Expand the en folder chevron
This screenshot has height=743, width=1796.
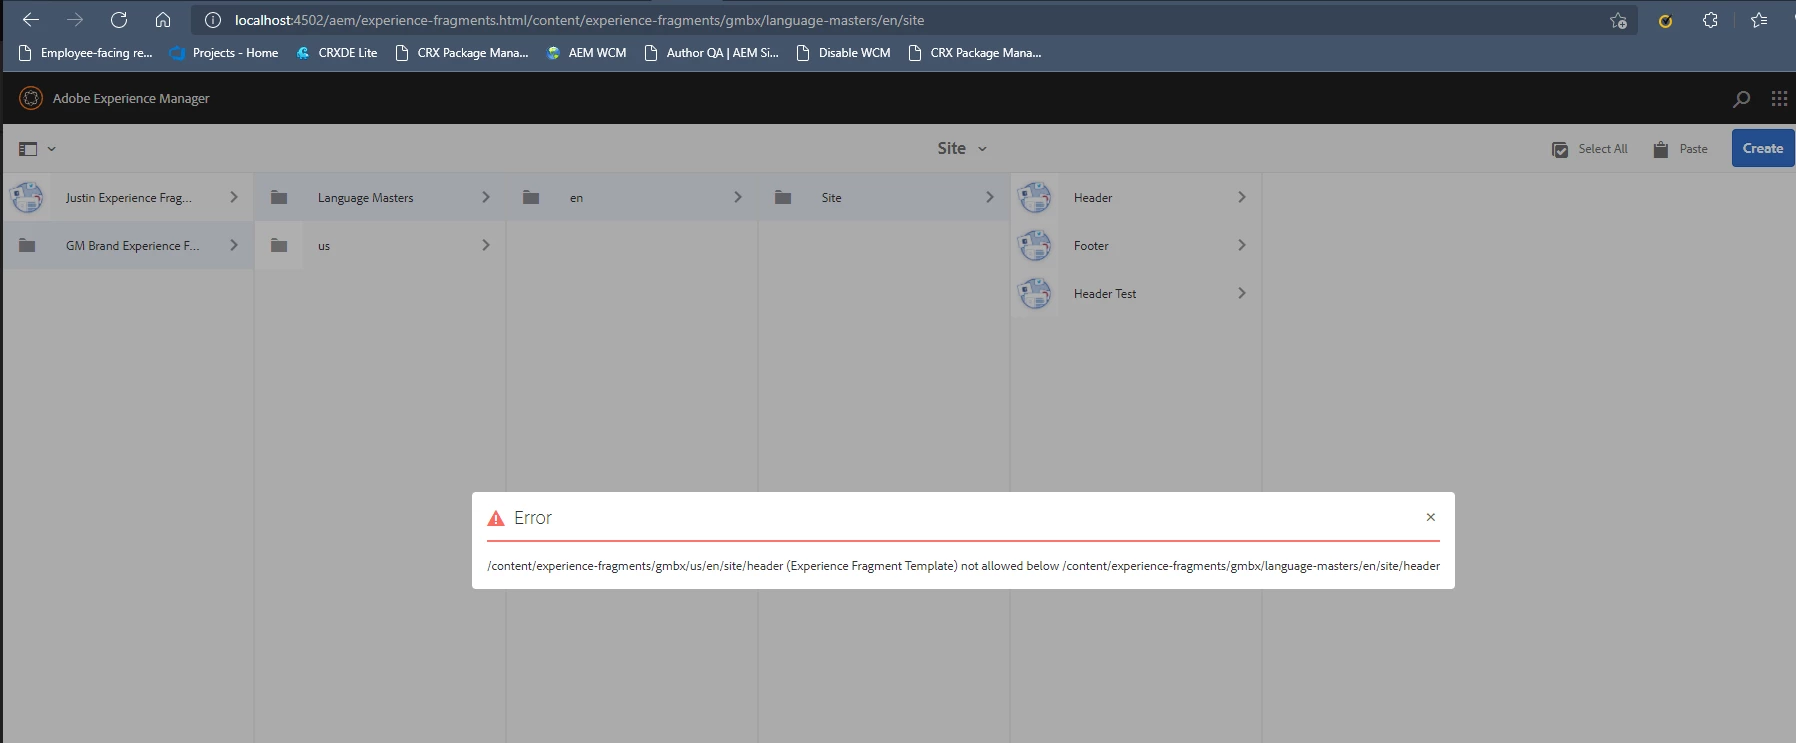coord(738,197)
